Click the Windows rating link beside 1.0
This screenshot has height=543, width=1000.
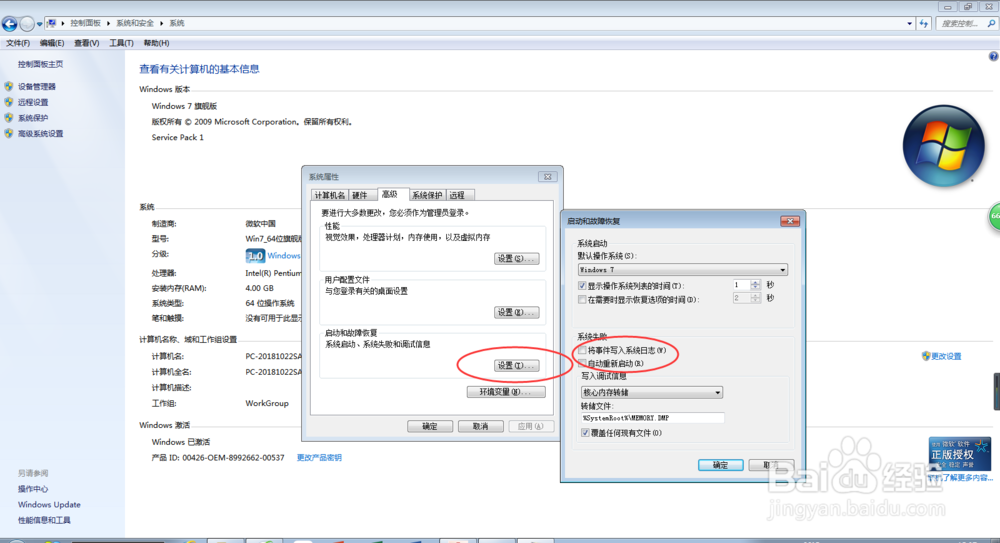coord(284,256)
